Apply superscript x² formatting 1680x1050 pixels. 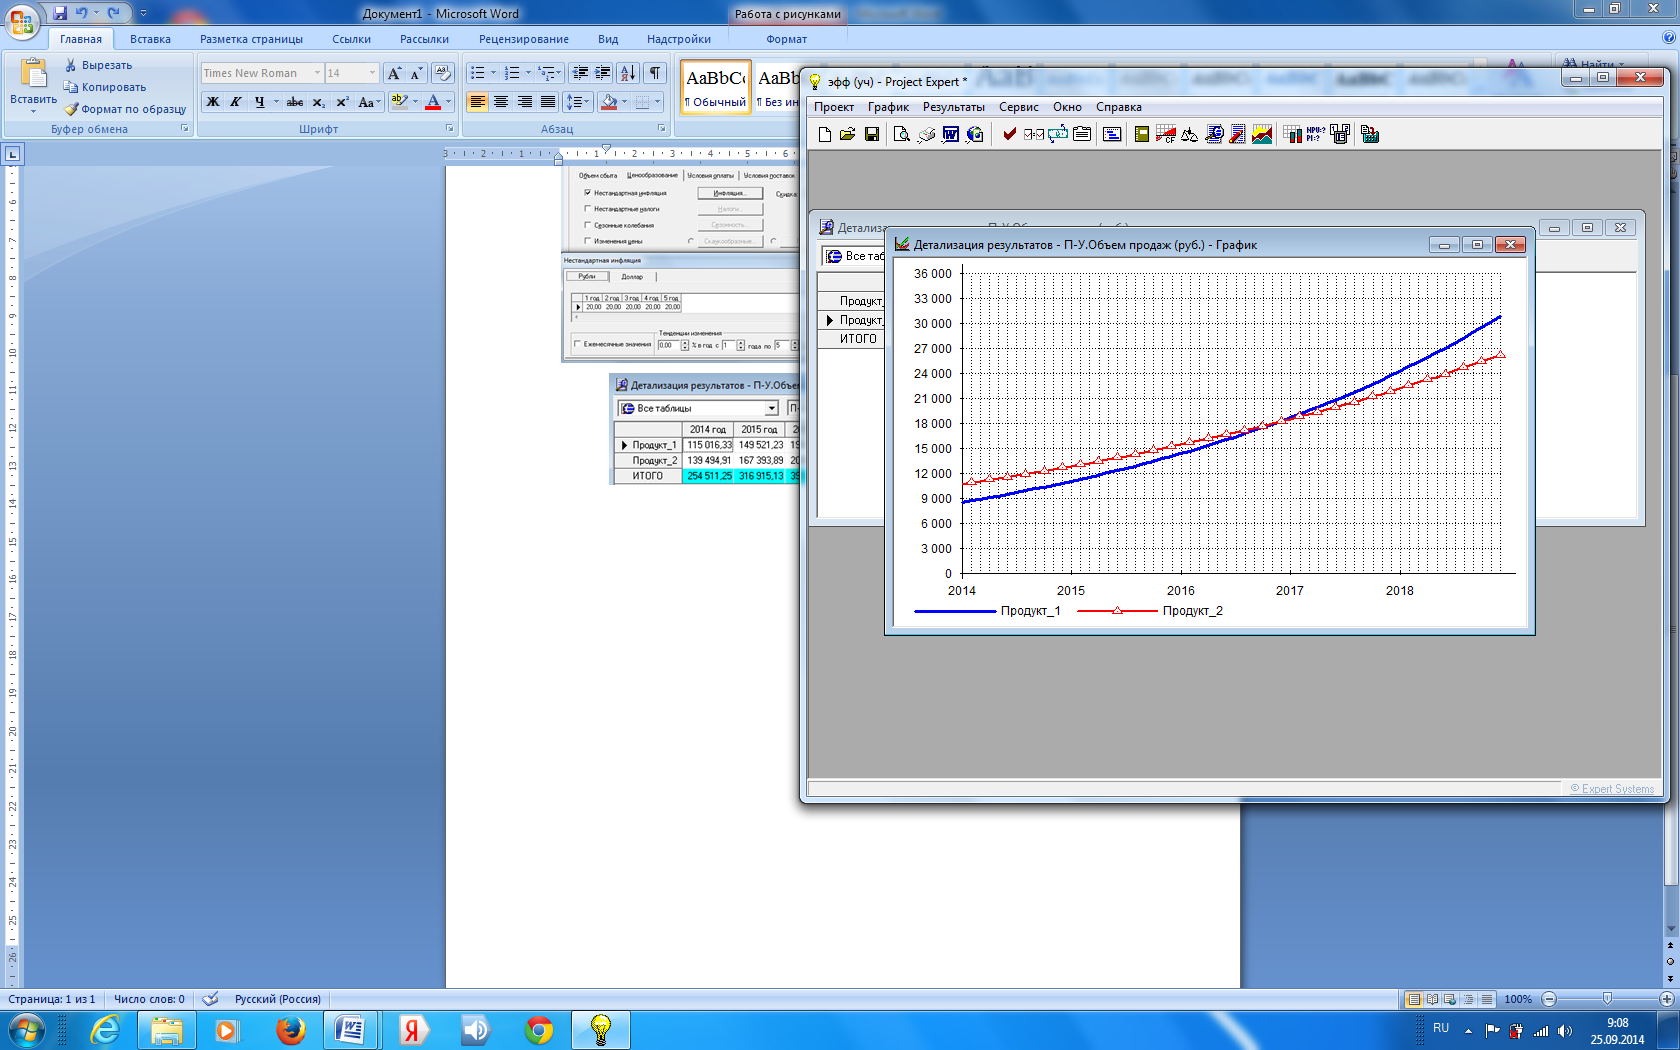[342, 102]
